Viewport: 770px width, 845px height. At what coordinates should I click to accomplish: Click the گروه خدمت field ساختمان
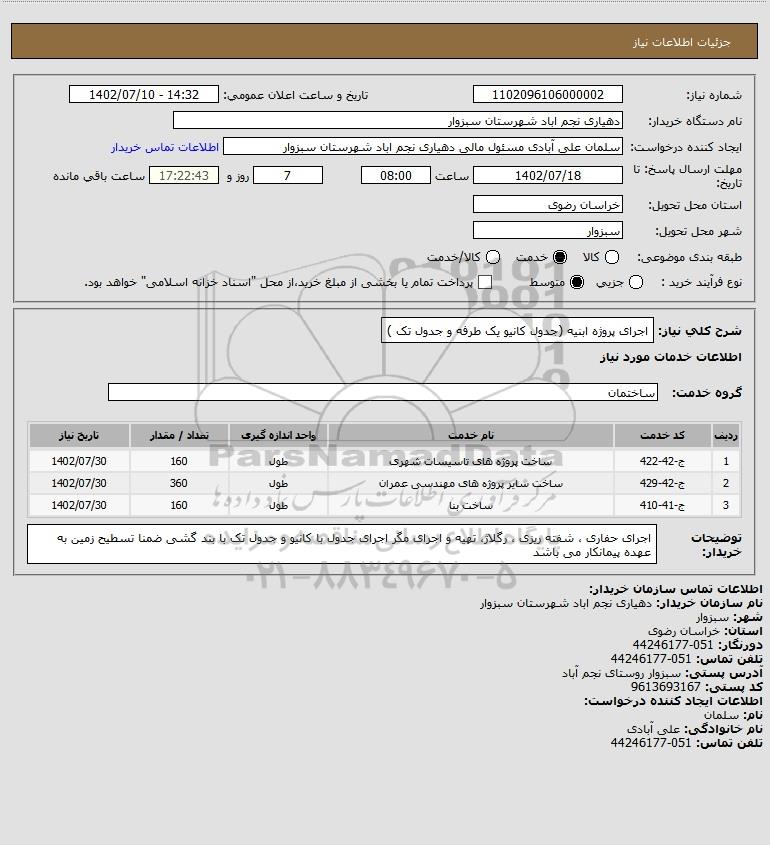click(x=383, y=392)
